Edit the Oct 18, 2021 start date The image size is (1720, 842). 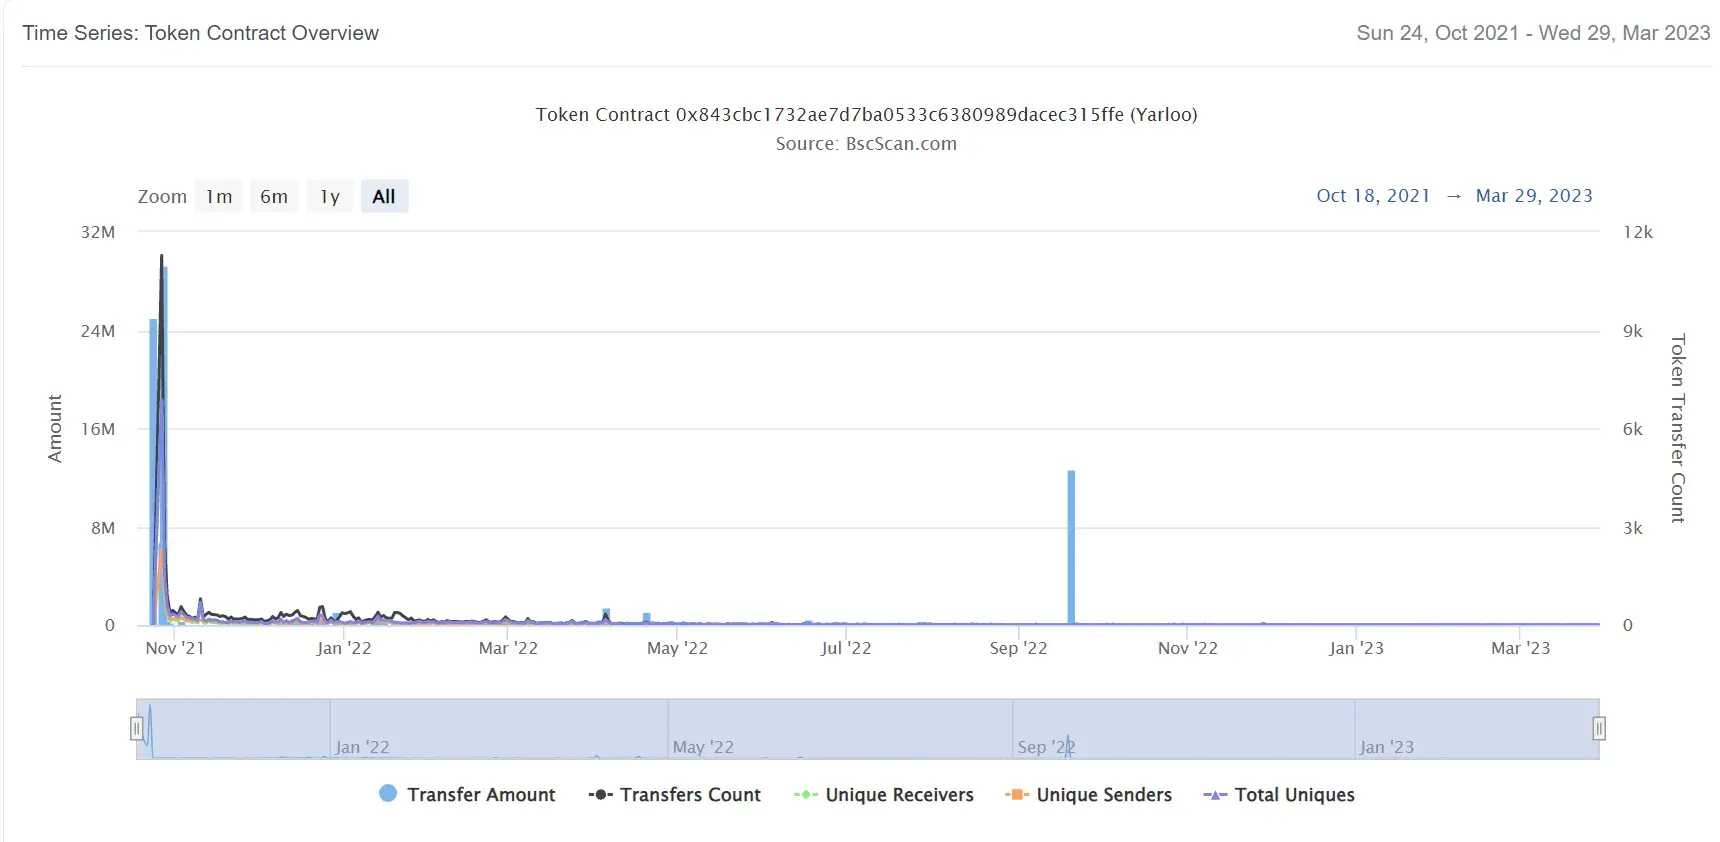[x=1373, y=195]
